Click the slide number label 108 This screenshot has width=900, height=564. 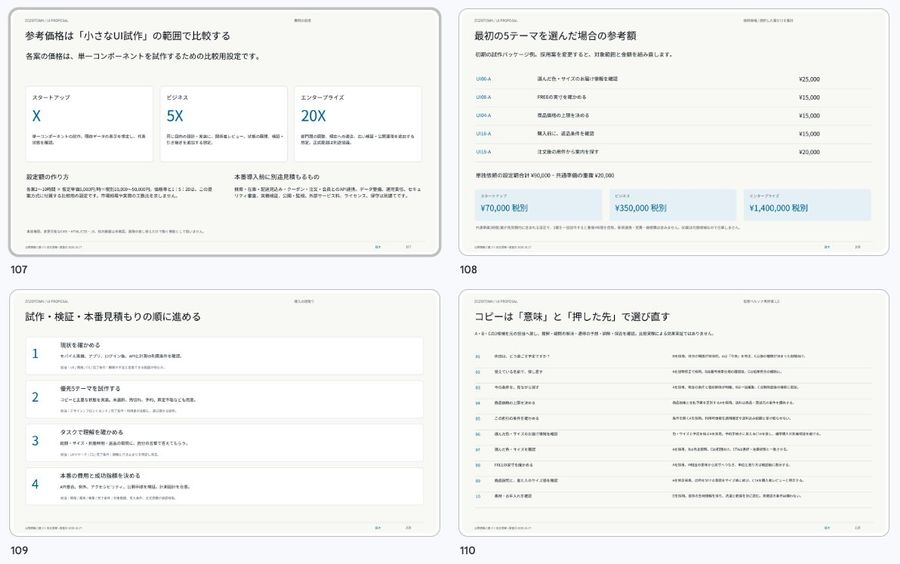pos(468,269)
